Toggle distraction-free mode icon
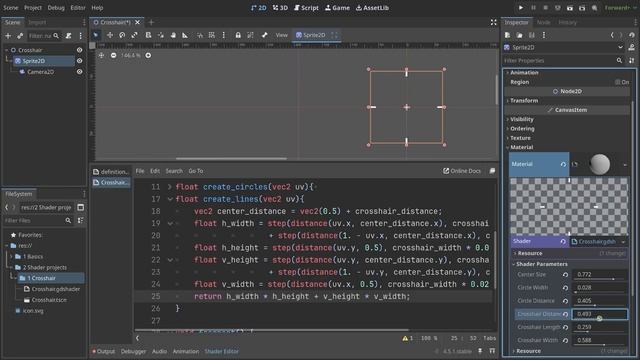640x360 pixels. [x=493, y=22]
